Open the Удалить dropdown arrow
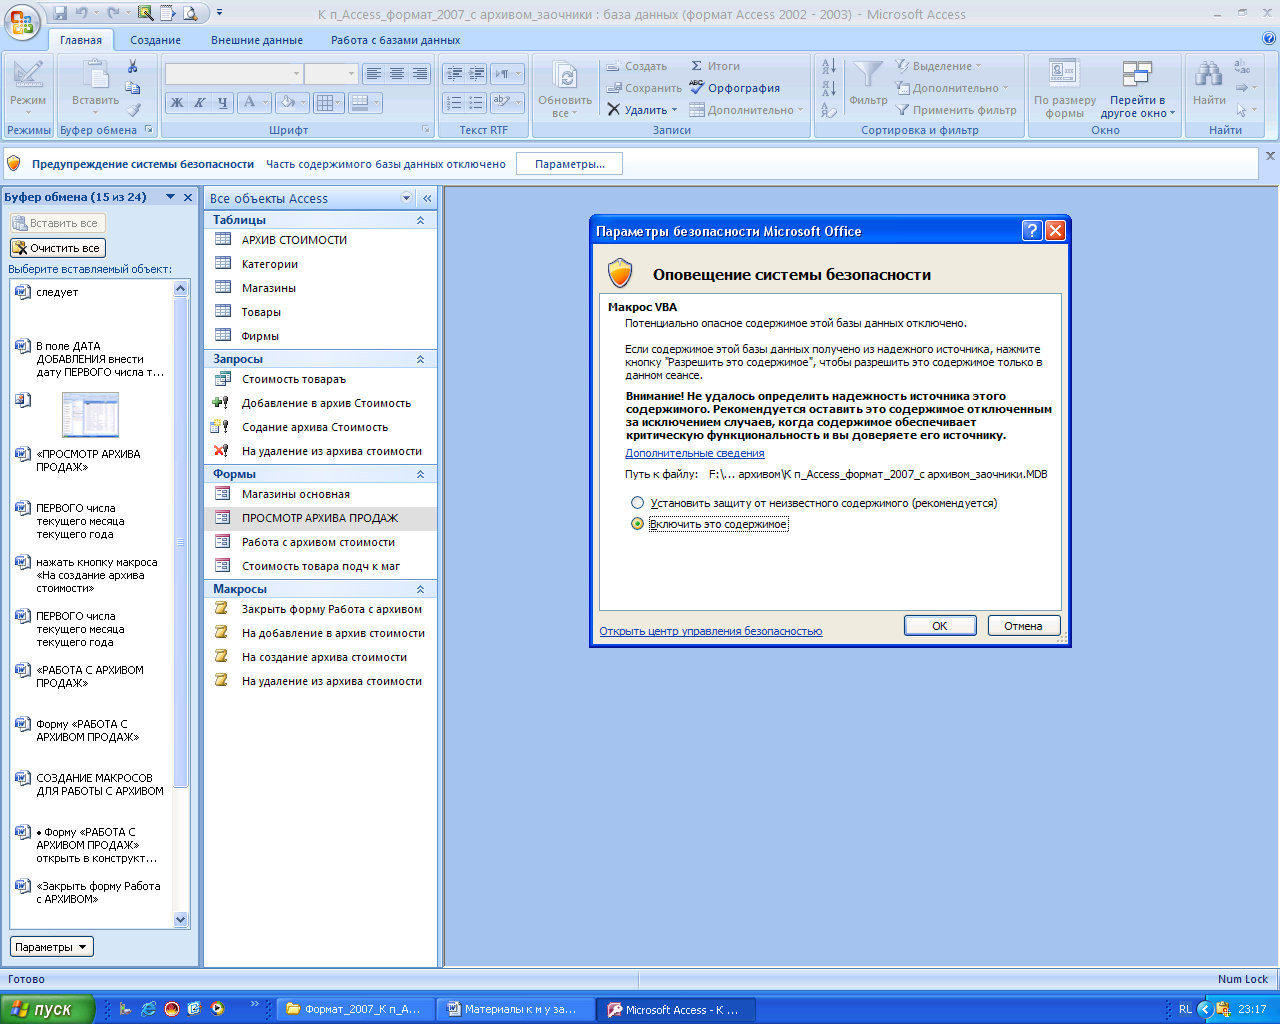The width and height of the screenshot is (1280, 1024). 674,110
